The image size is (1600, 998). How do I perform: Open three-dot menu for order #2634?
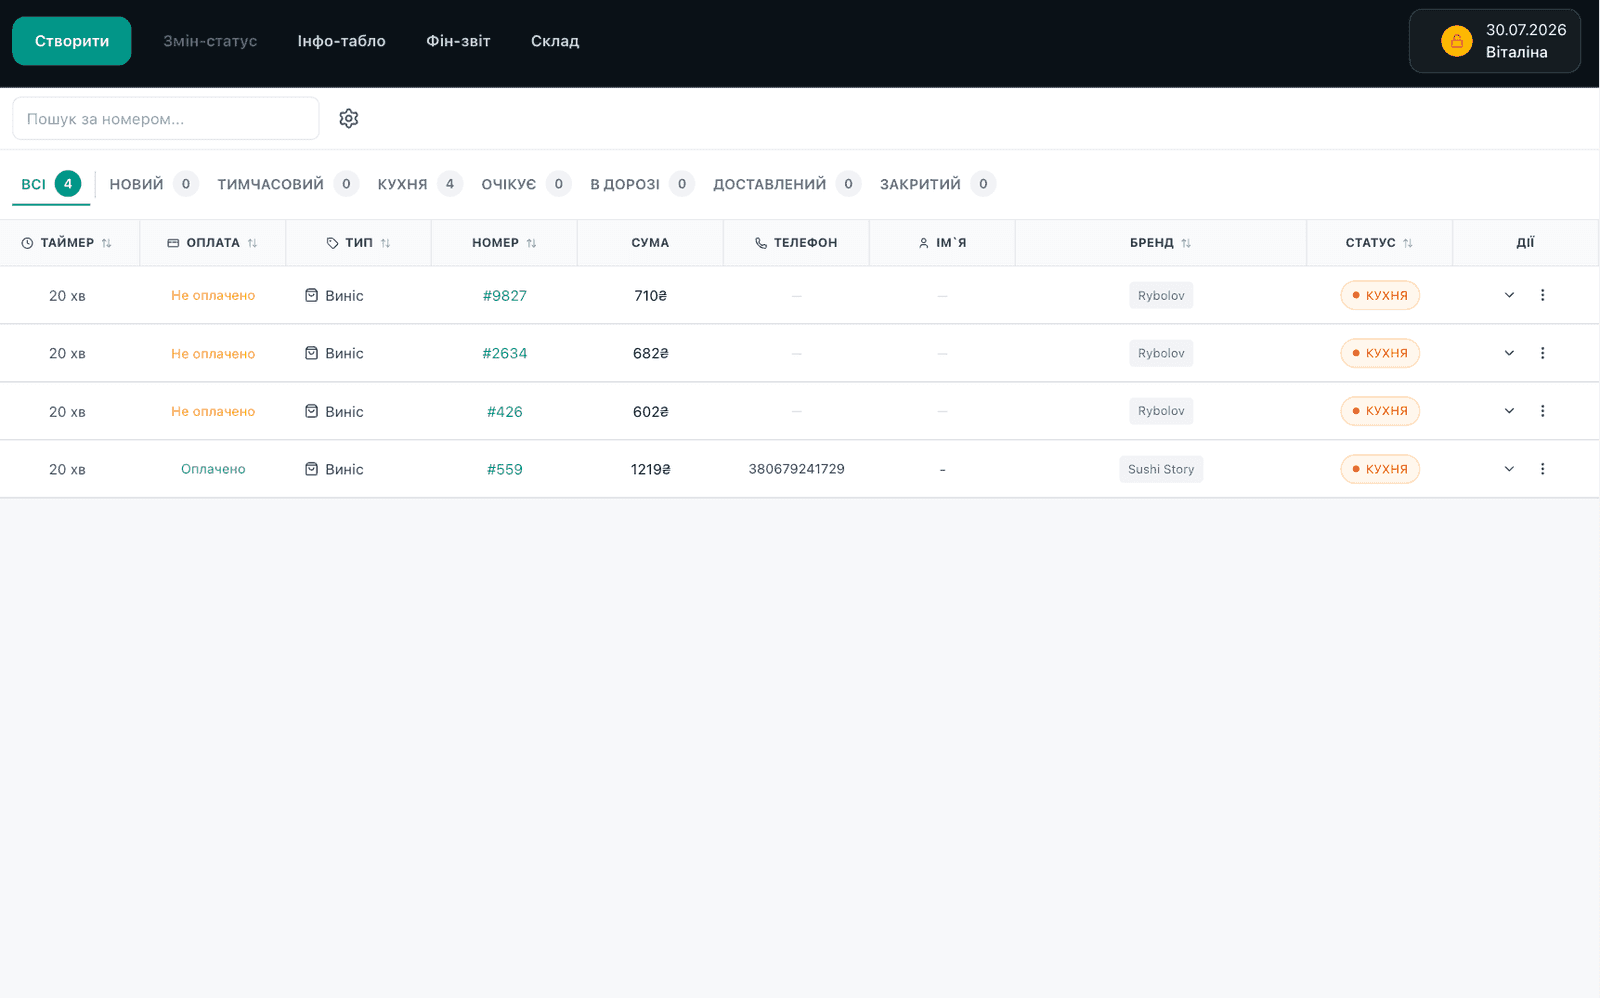click(1542, 353)
